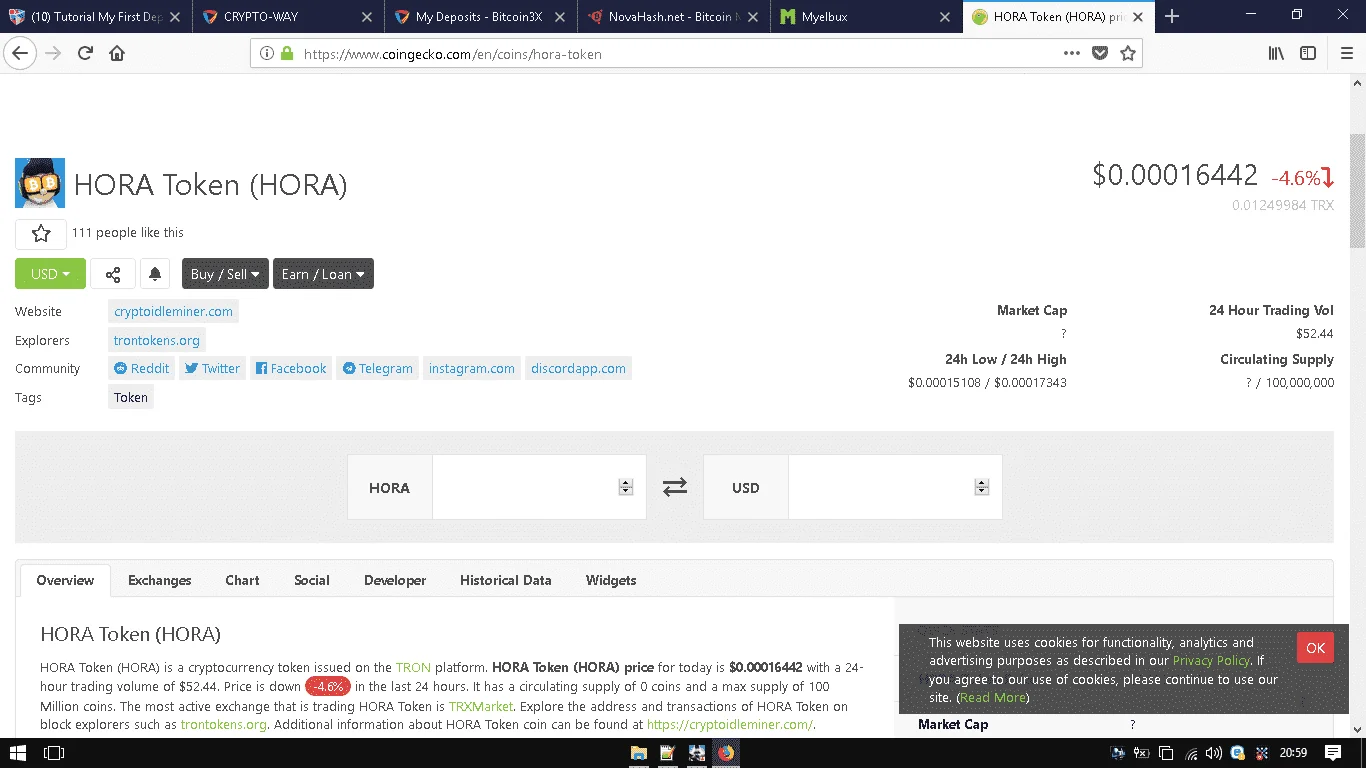Open the instagram.com community link

[x=472, y=368]
